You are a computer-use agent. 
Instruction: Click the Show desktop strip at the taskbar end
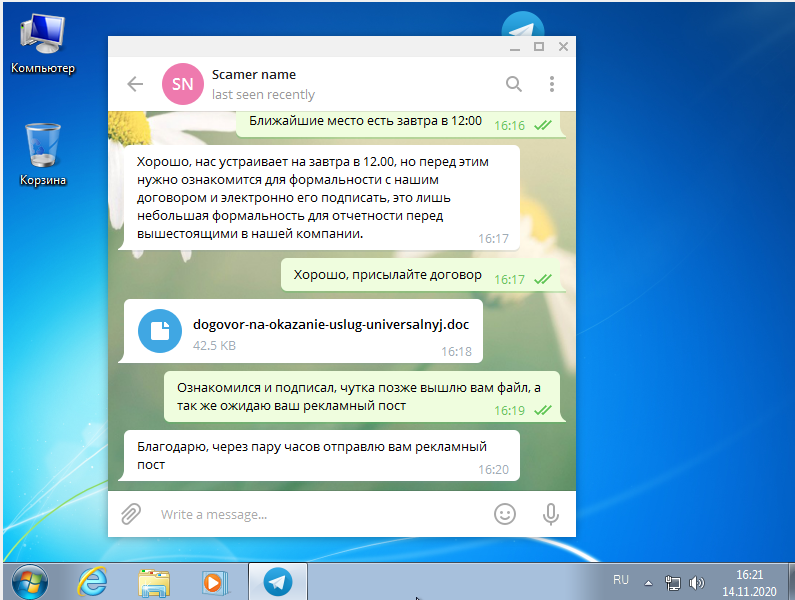(x=791, y=582)
